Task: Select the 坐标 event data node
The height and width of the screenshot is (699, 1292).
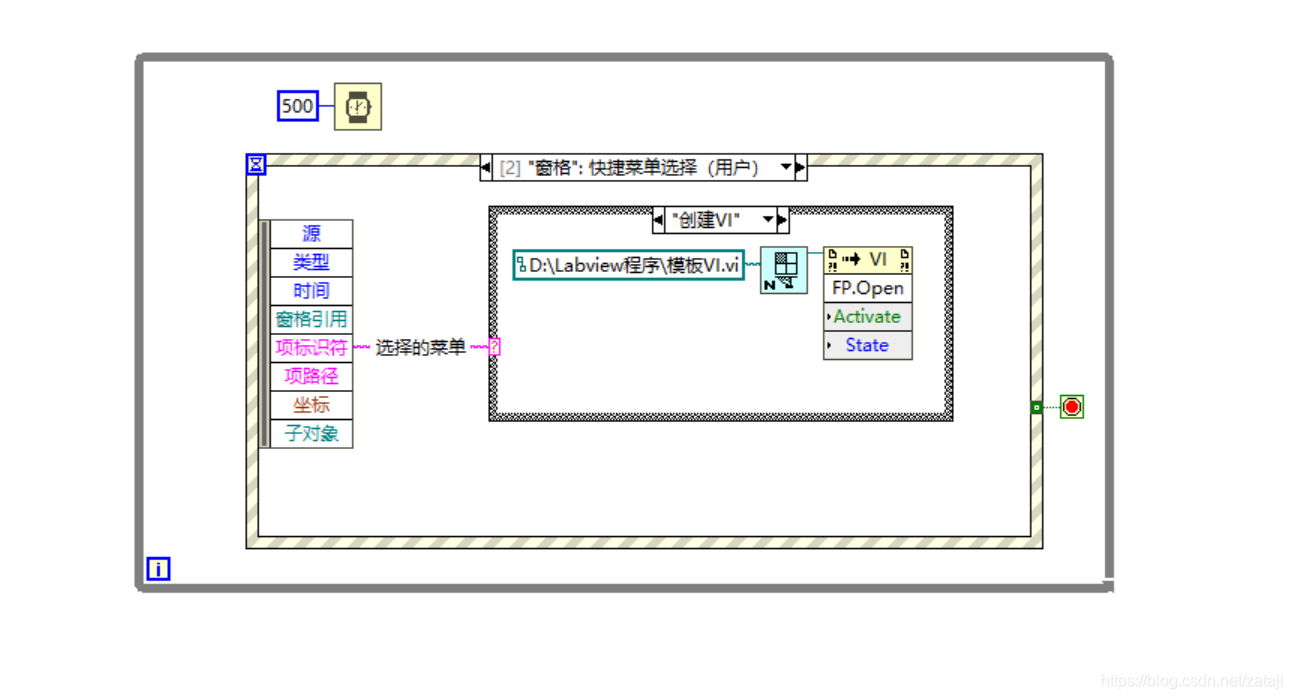Action: tap(311, 405)
